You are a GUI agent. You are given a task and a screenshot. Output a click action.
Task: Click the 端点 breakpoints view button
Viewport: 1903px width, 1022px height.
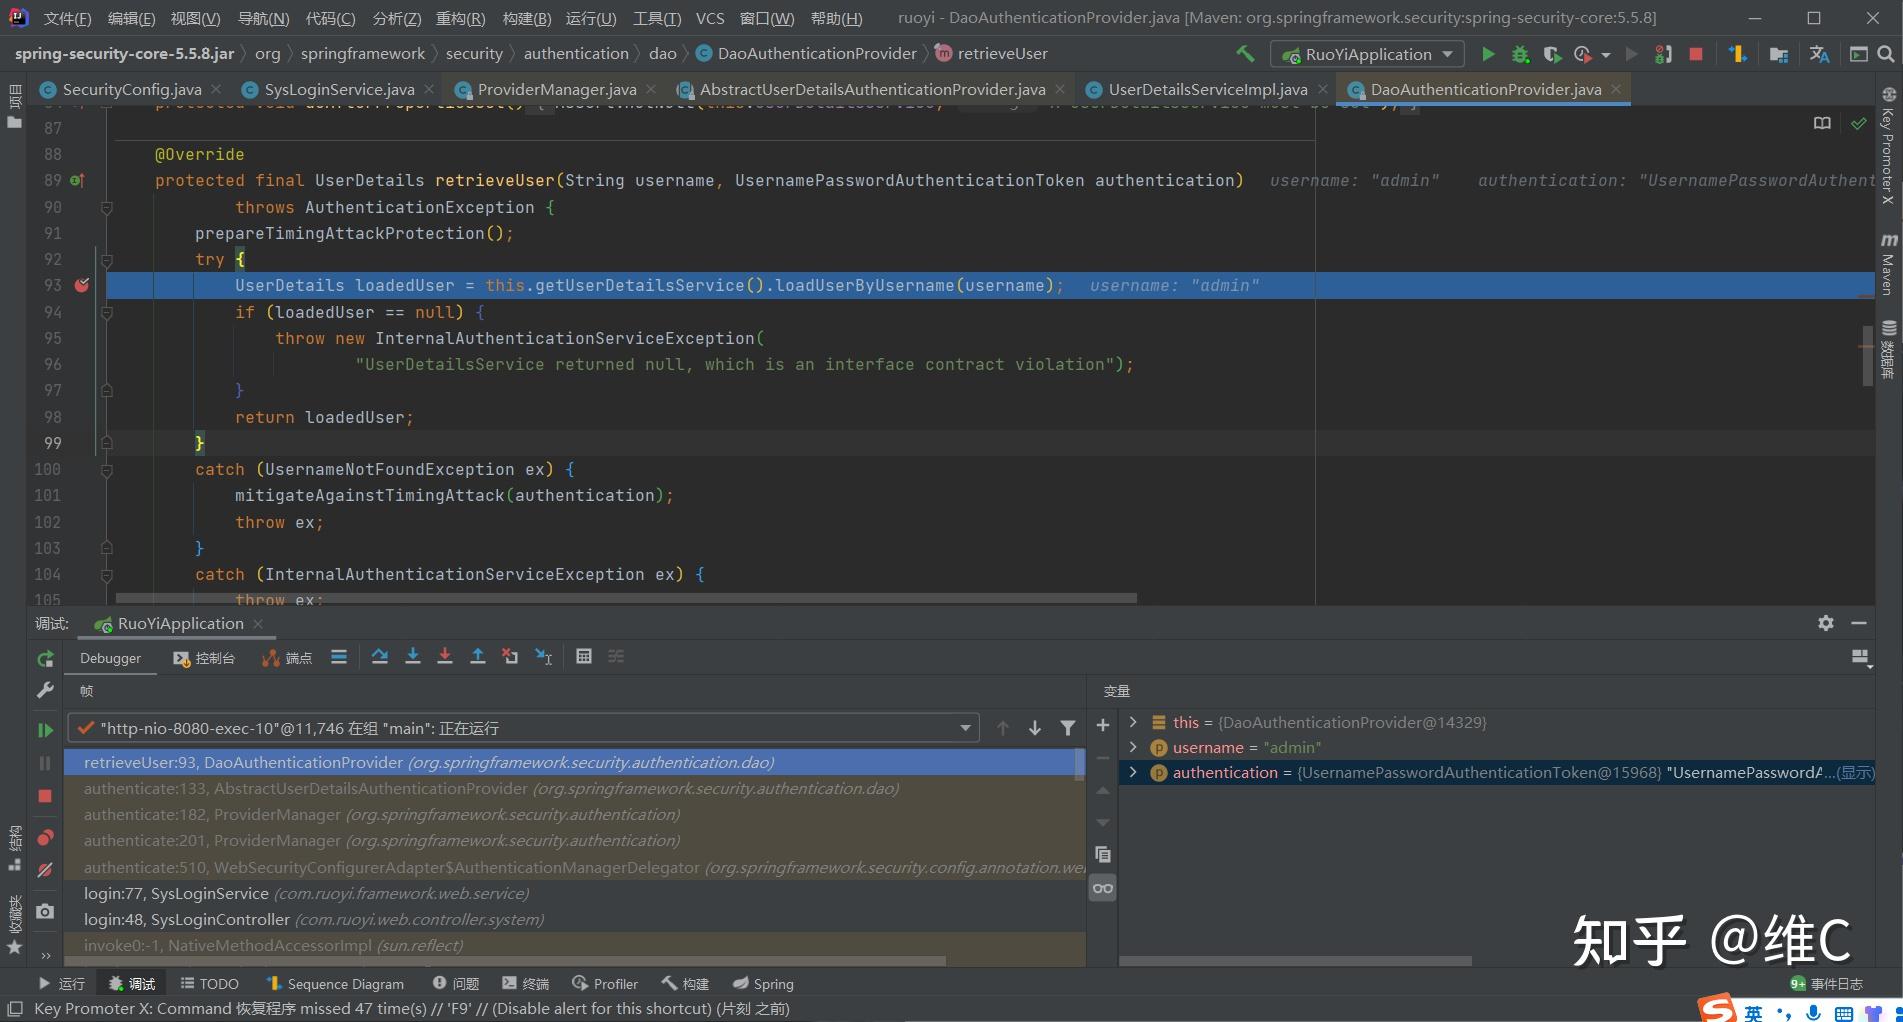click(x=287, y=657)
